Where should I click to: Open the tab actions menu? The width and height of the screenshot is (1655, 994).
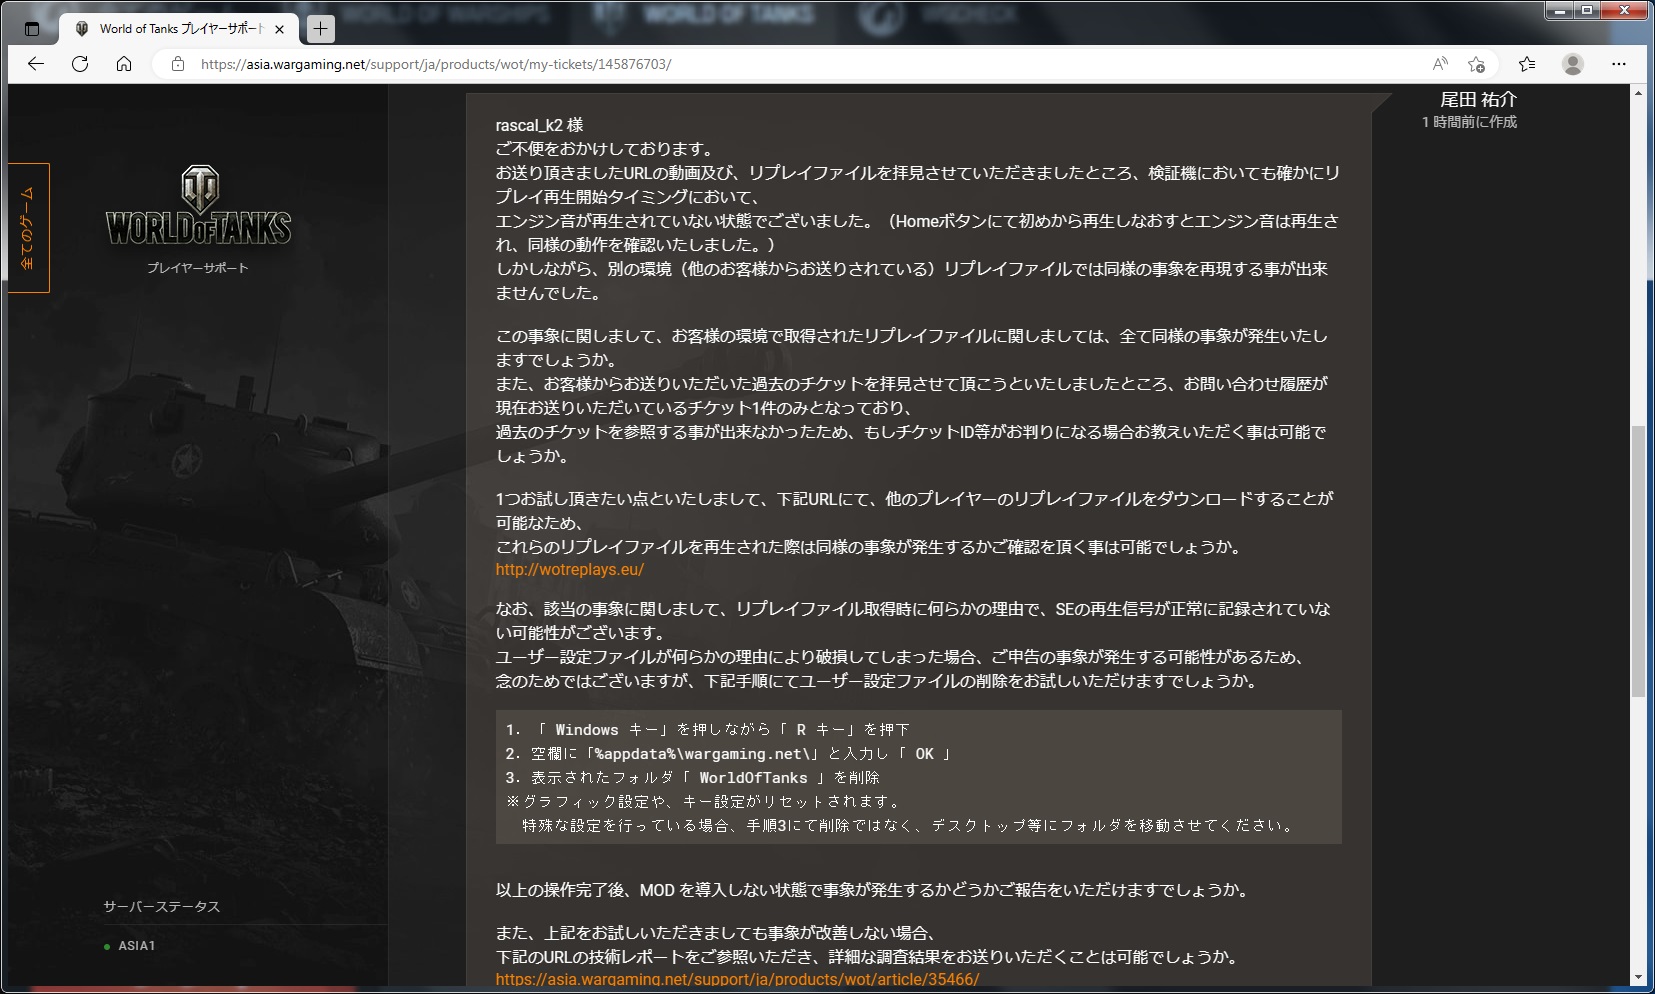(x=32, y=29)
